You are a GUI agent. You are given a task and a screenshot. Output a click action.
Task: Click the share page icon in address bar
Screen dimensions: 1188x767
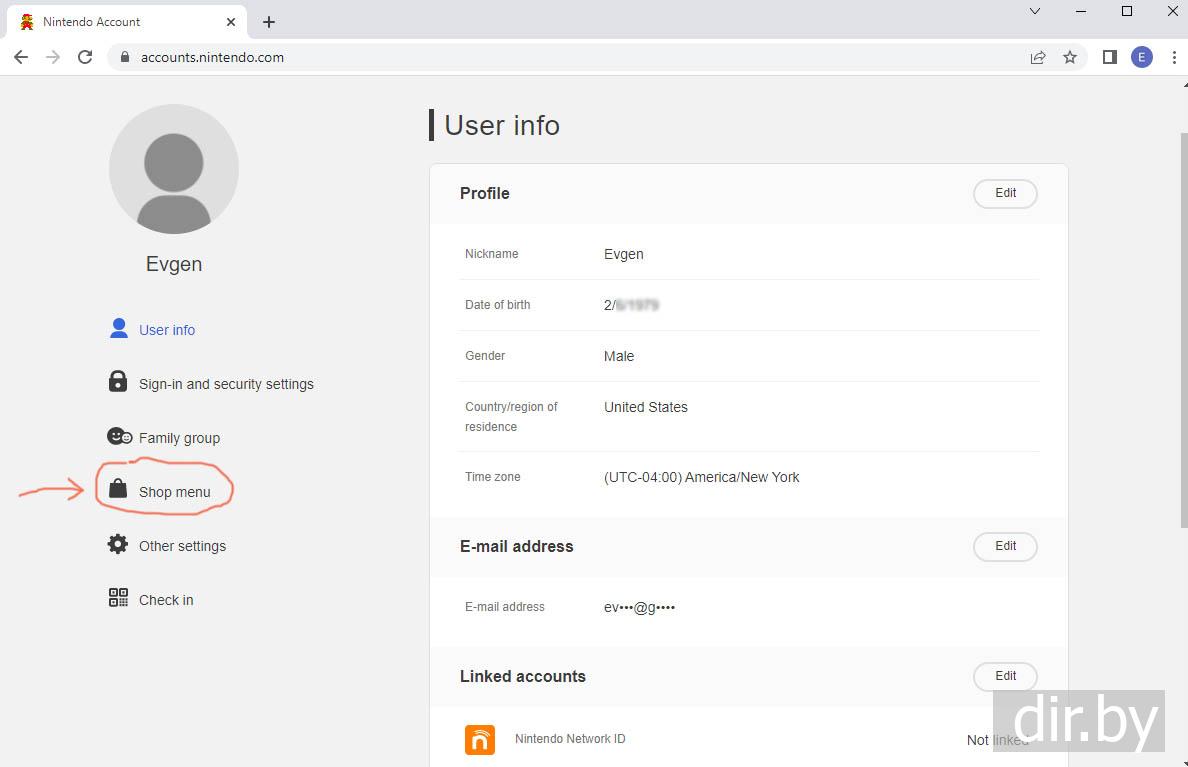[x=1038, y=57]
